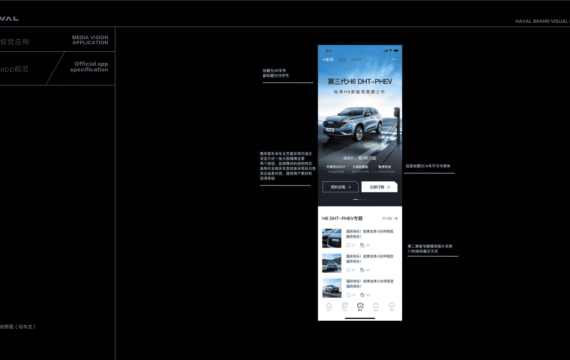Click the signal strength icon in status bar
The width and height of the screenshot is (570, 360).
pos(386,51)
